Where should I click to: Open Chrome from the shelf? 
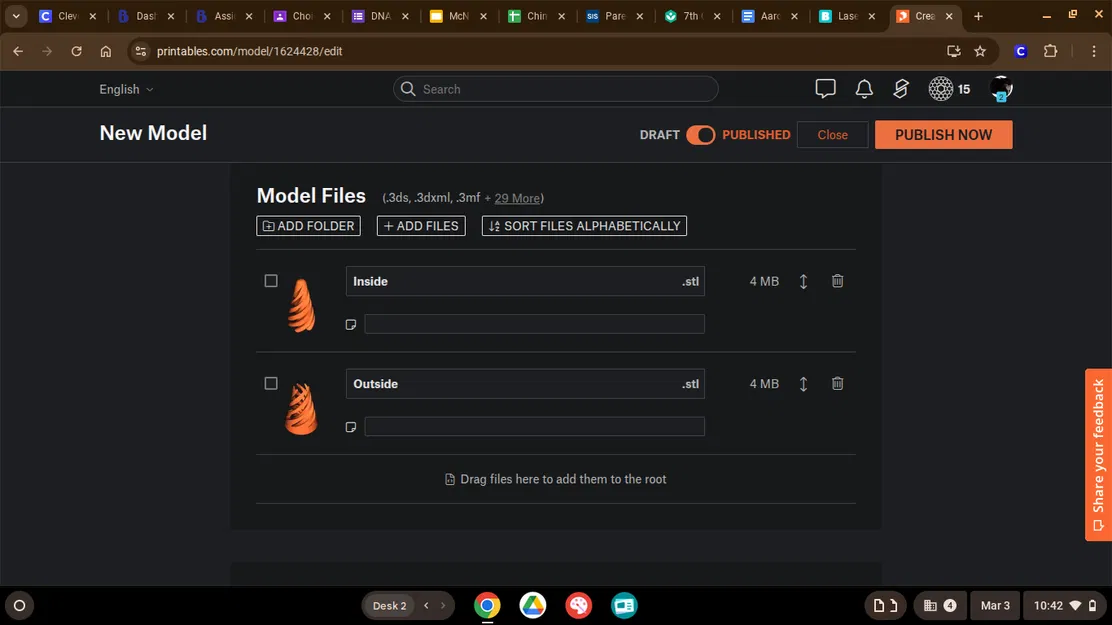tap(487, 605)
